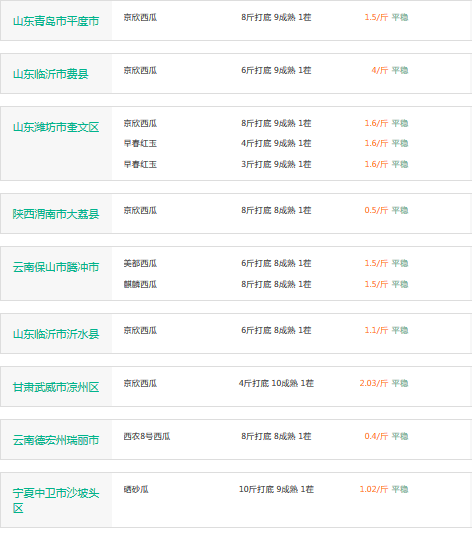Click the 4/斤 price in 费县 row
472x533 pixels.
pos(380,70)
